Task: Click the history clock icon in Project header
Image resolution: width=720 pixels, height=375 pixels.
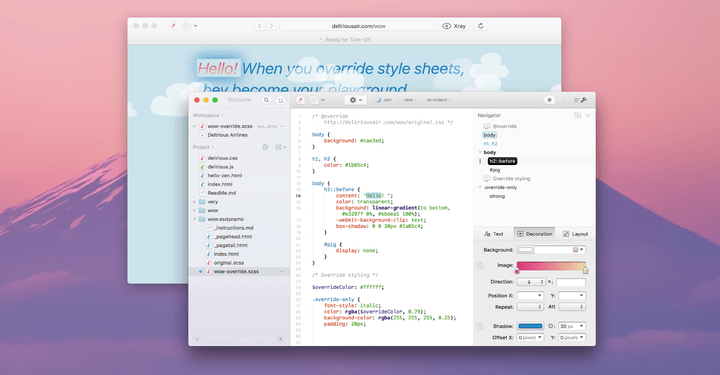Action: coord(265,147)
